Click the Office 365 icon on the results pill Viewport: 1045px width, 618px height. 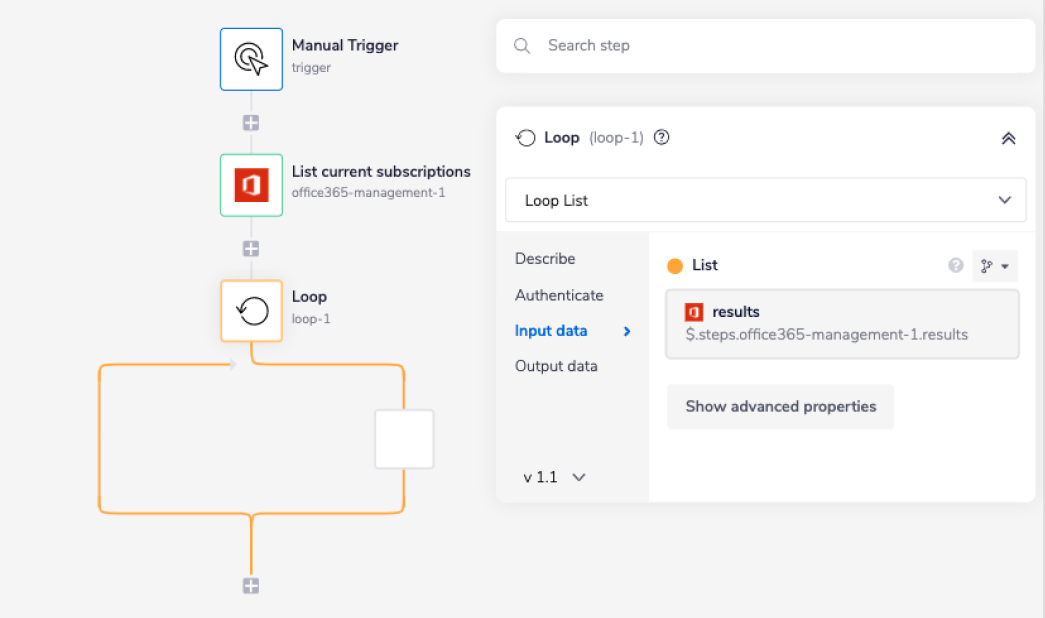697,311
